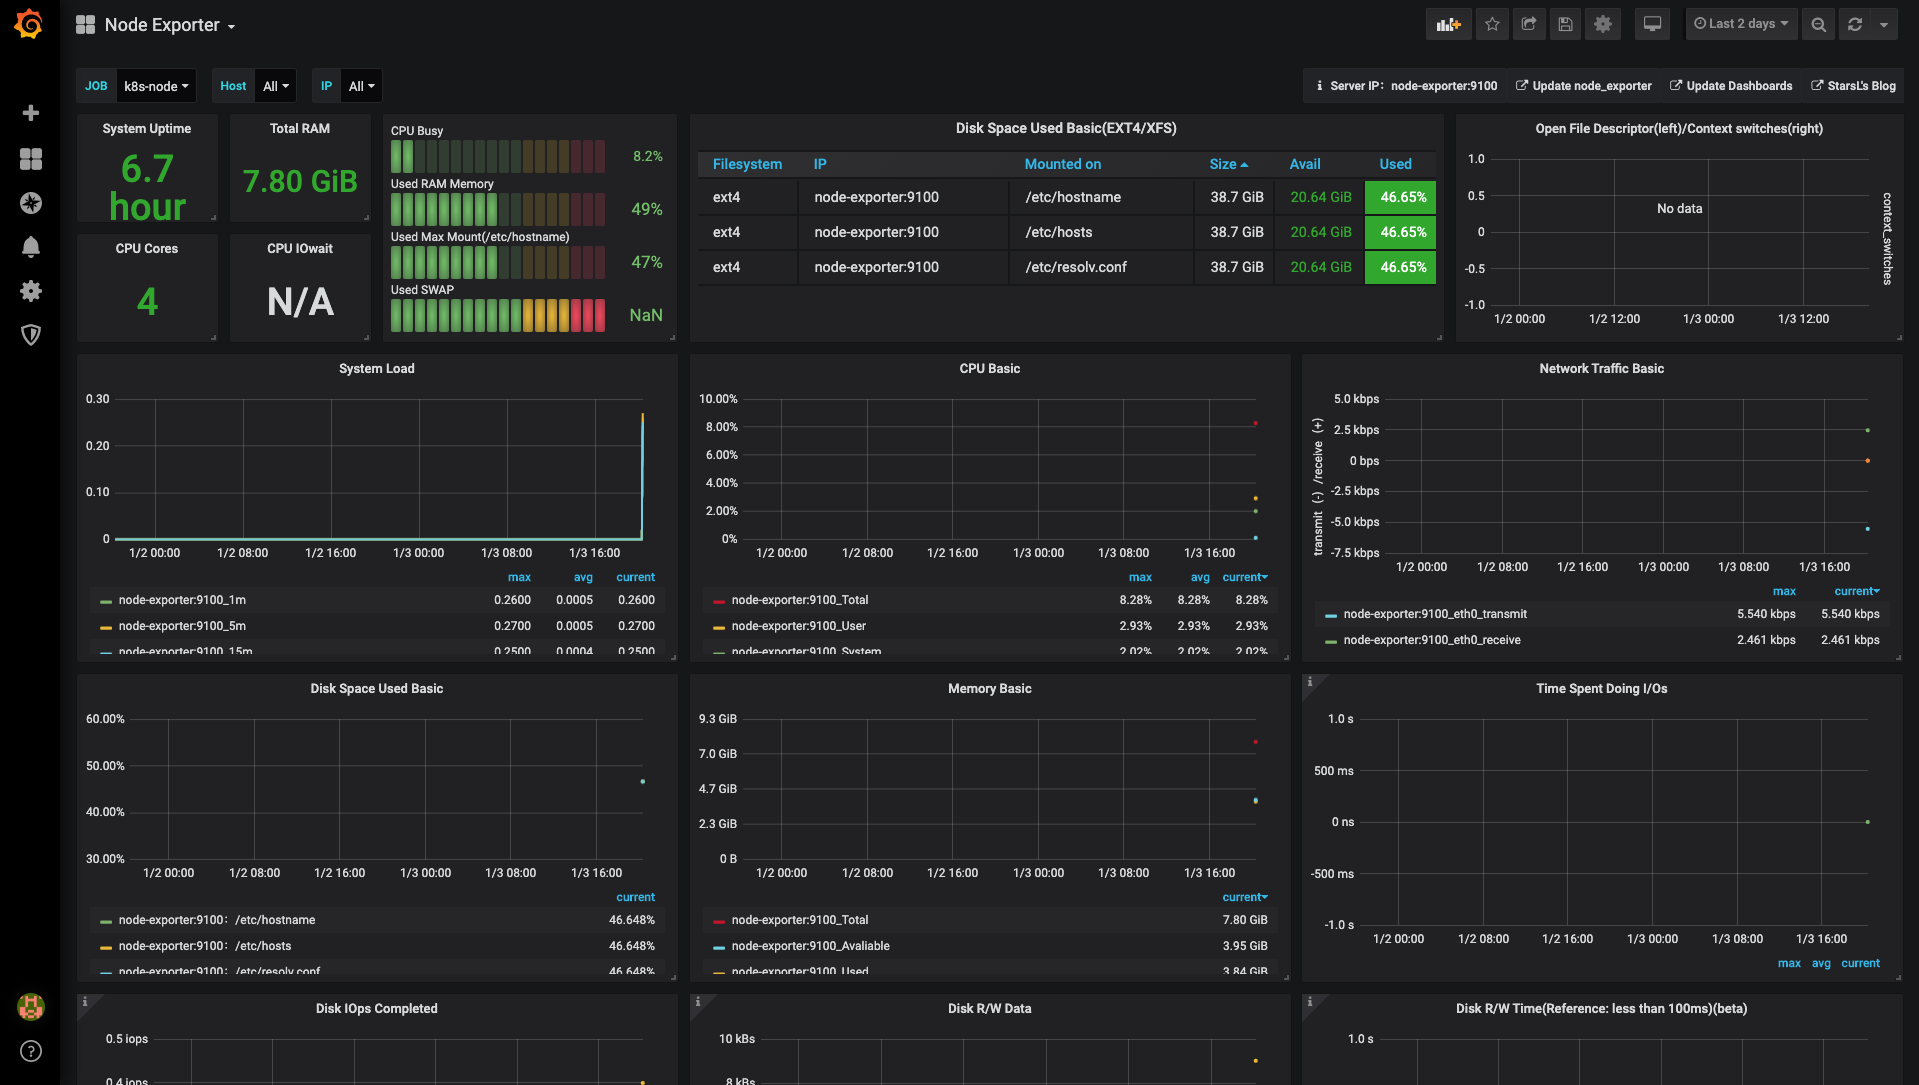Open the Update node_exporter link
Viewport: 1919px width, 1085px height.
pyautogui.click(x=1583, y=86)
